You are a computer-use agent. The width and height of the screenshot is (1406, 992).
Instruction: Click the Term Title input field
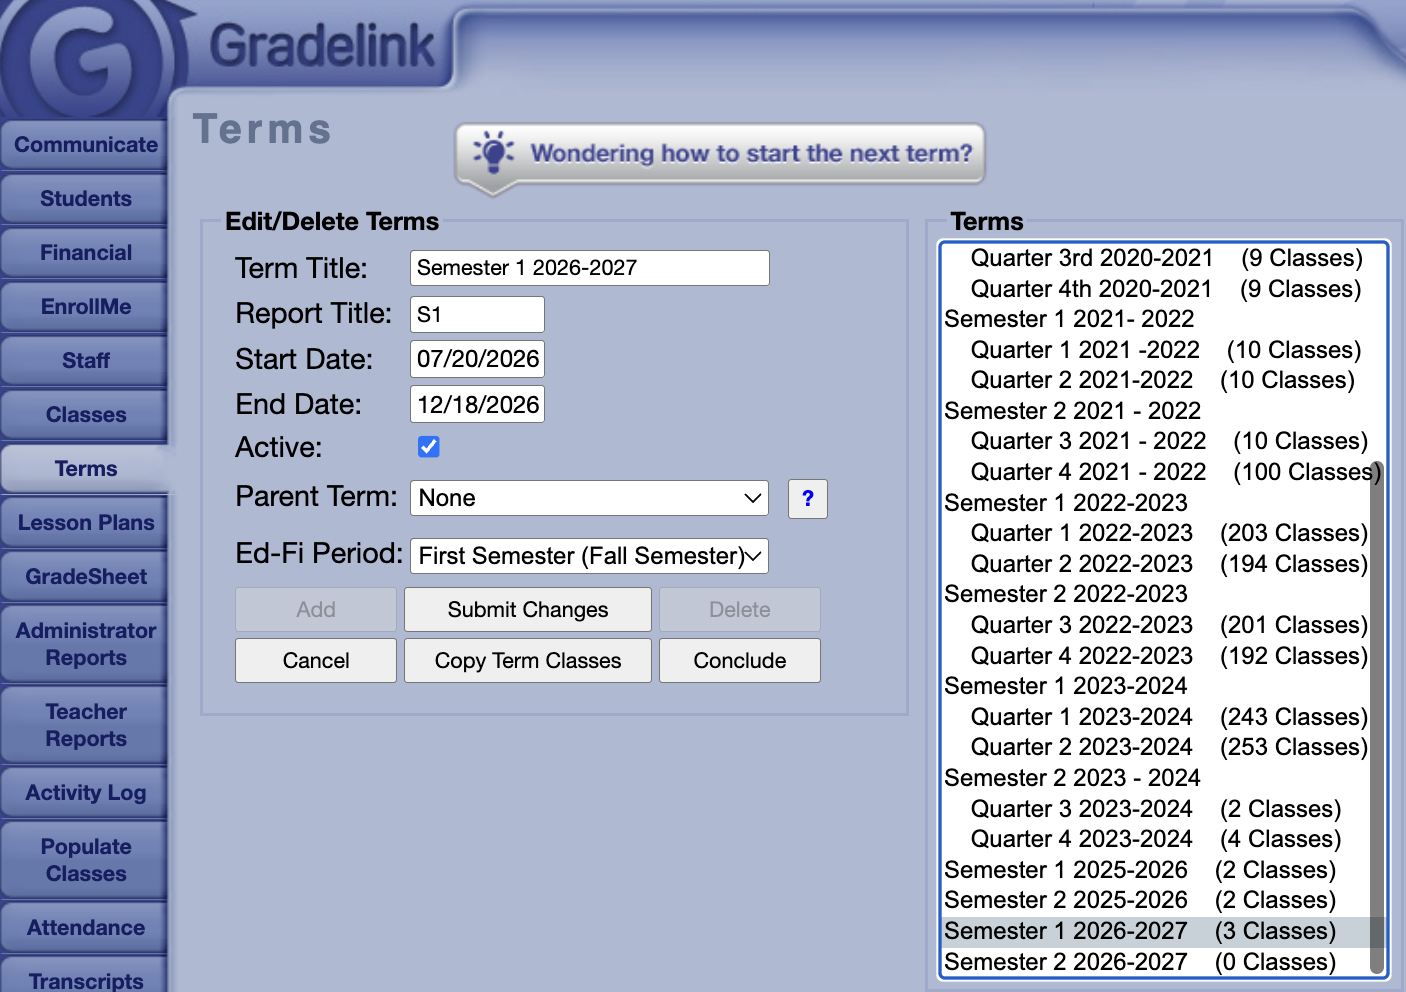[589, 268]
